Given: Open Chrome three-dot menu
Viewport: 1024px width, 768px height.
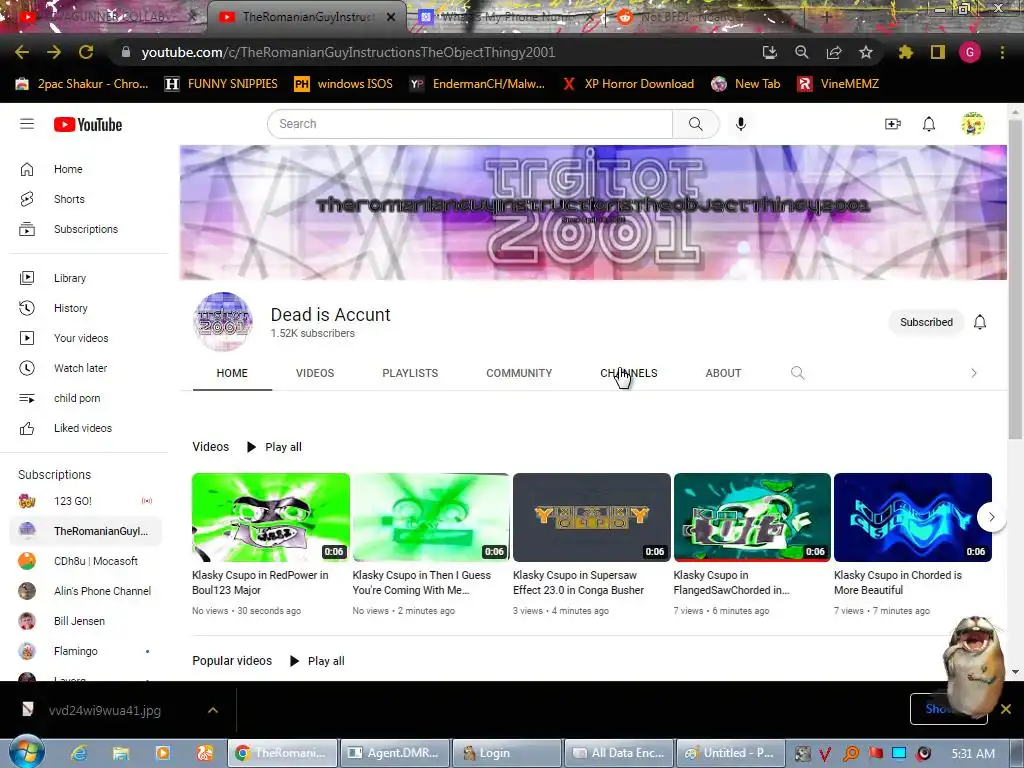Looking at the screenshot, I should pyautogui.click(x=1002, y=52).
